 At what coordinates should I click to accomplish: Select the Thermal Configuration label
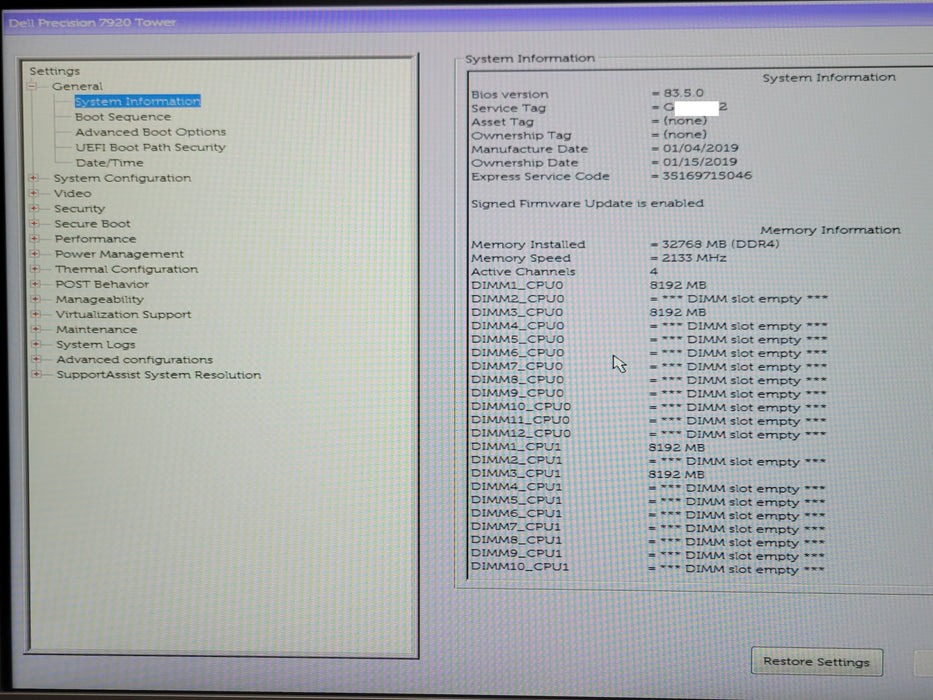[127, 269]
